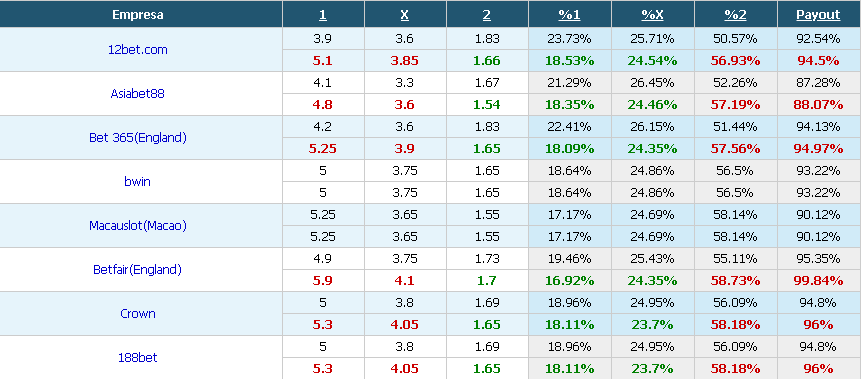Sort by the Payout column header
The image size is (862, 379).
pos(819,15)
